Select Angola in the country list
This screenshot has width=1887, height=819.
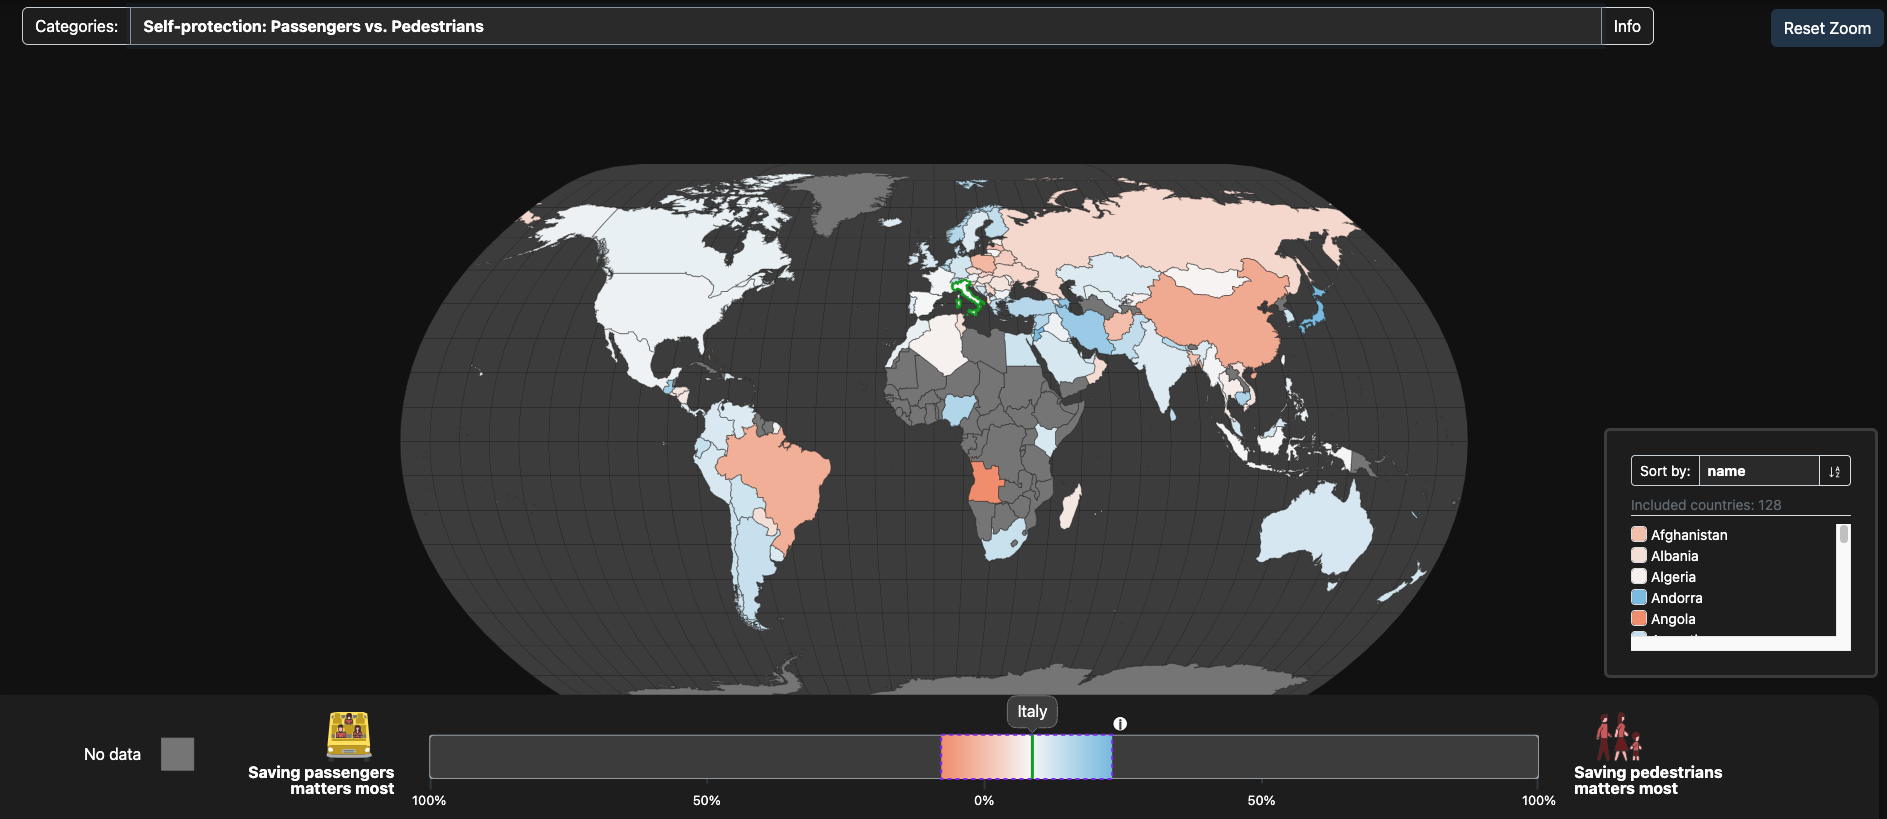1673,619
